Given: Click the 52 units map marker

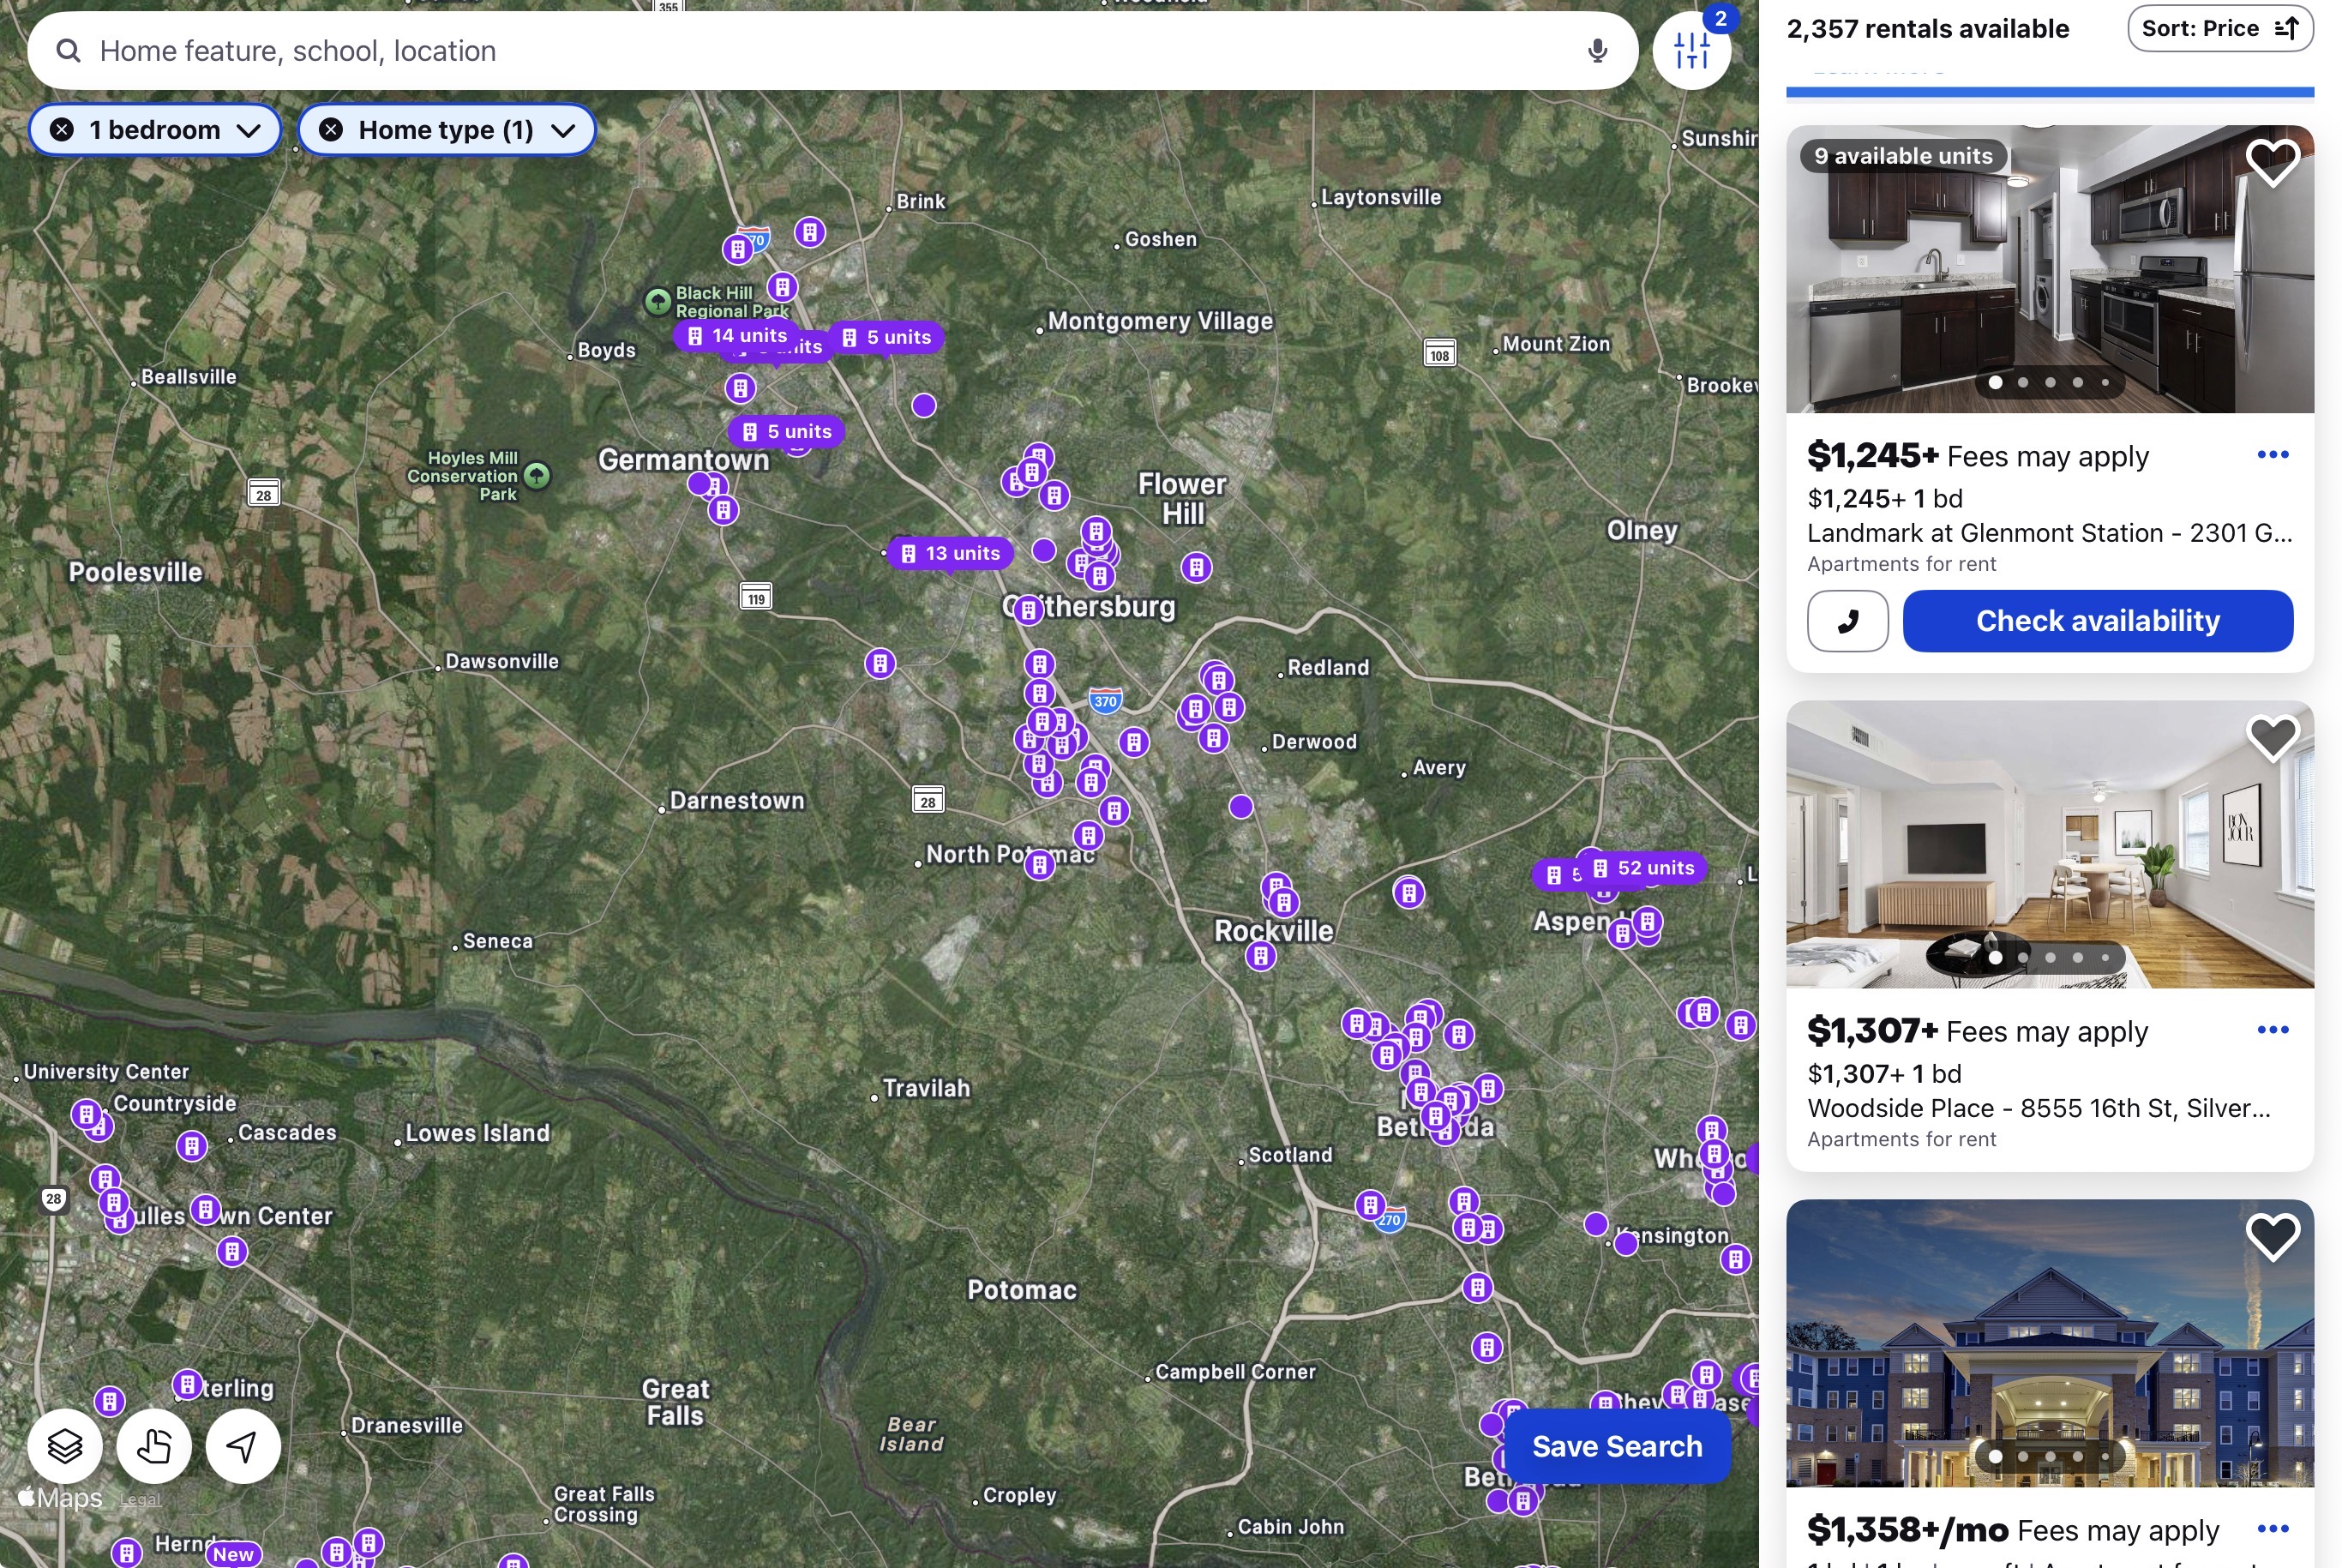Looking at the screenshot, I should tap(1645, 868).
